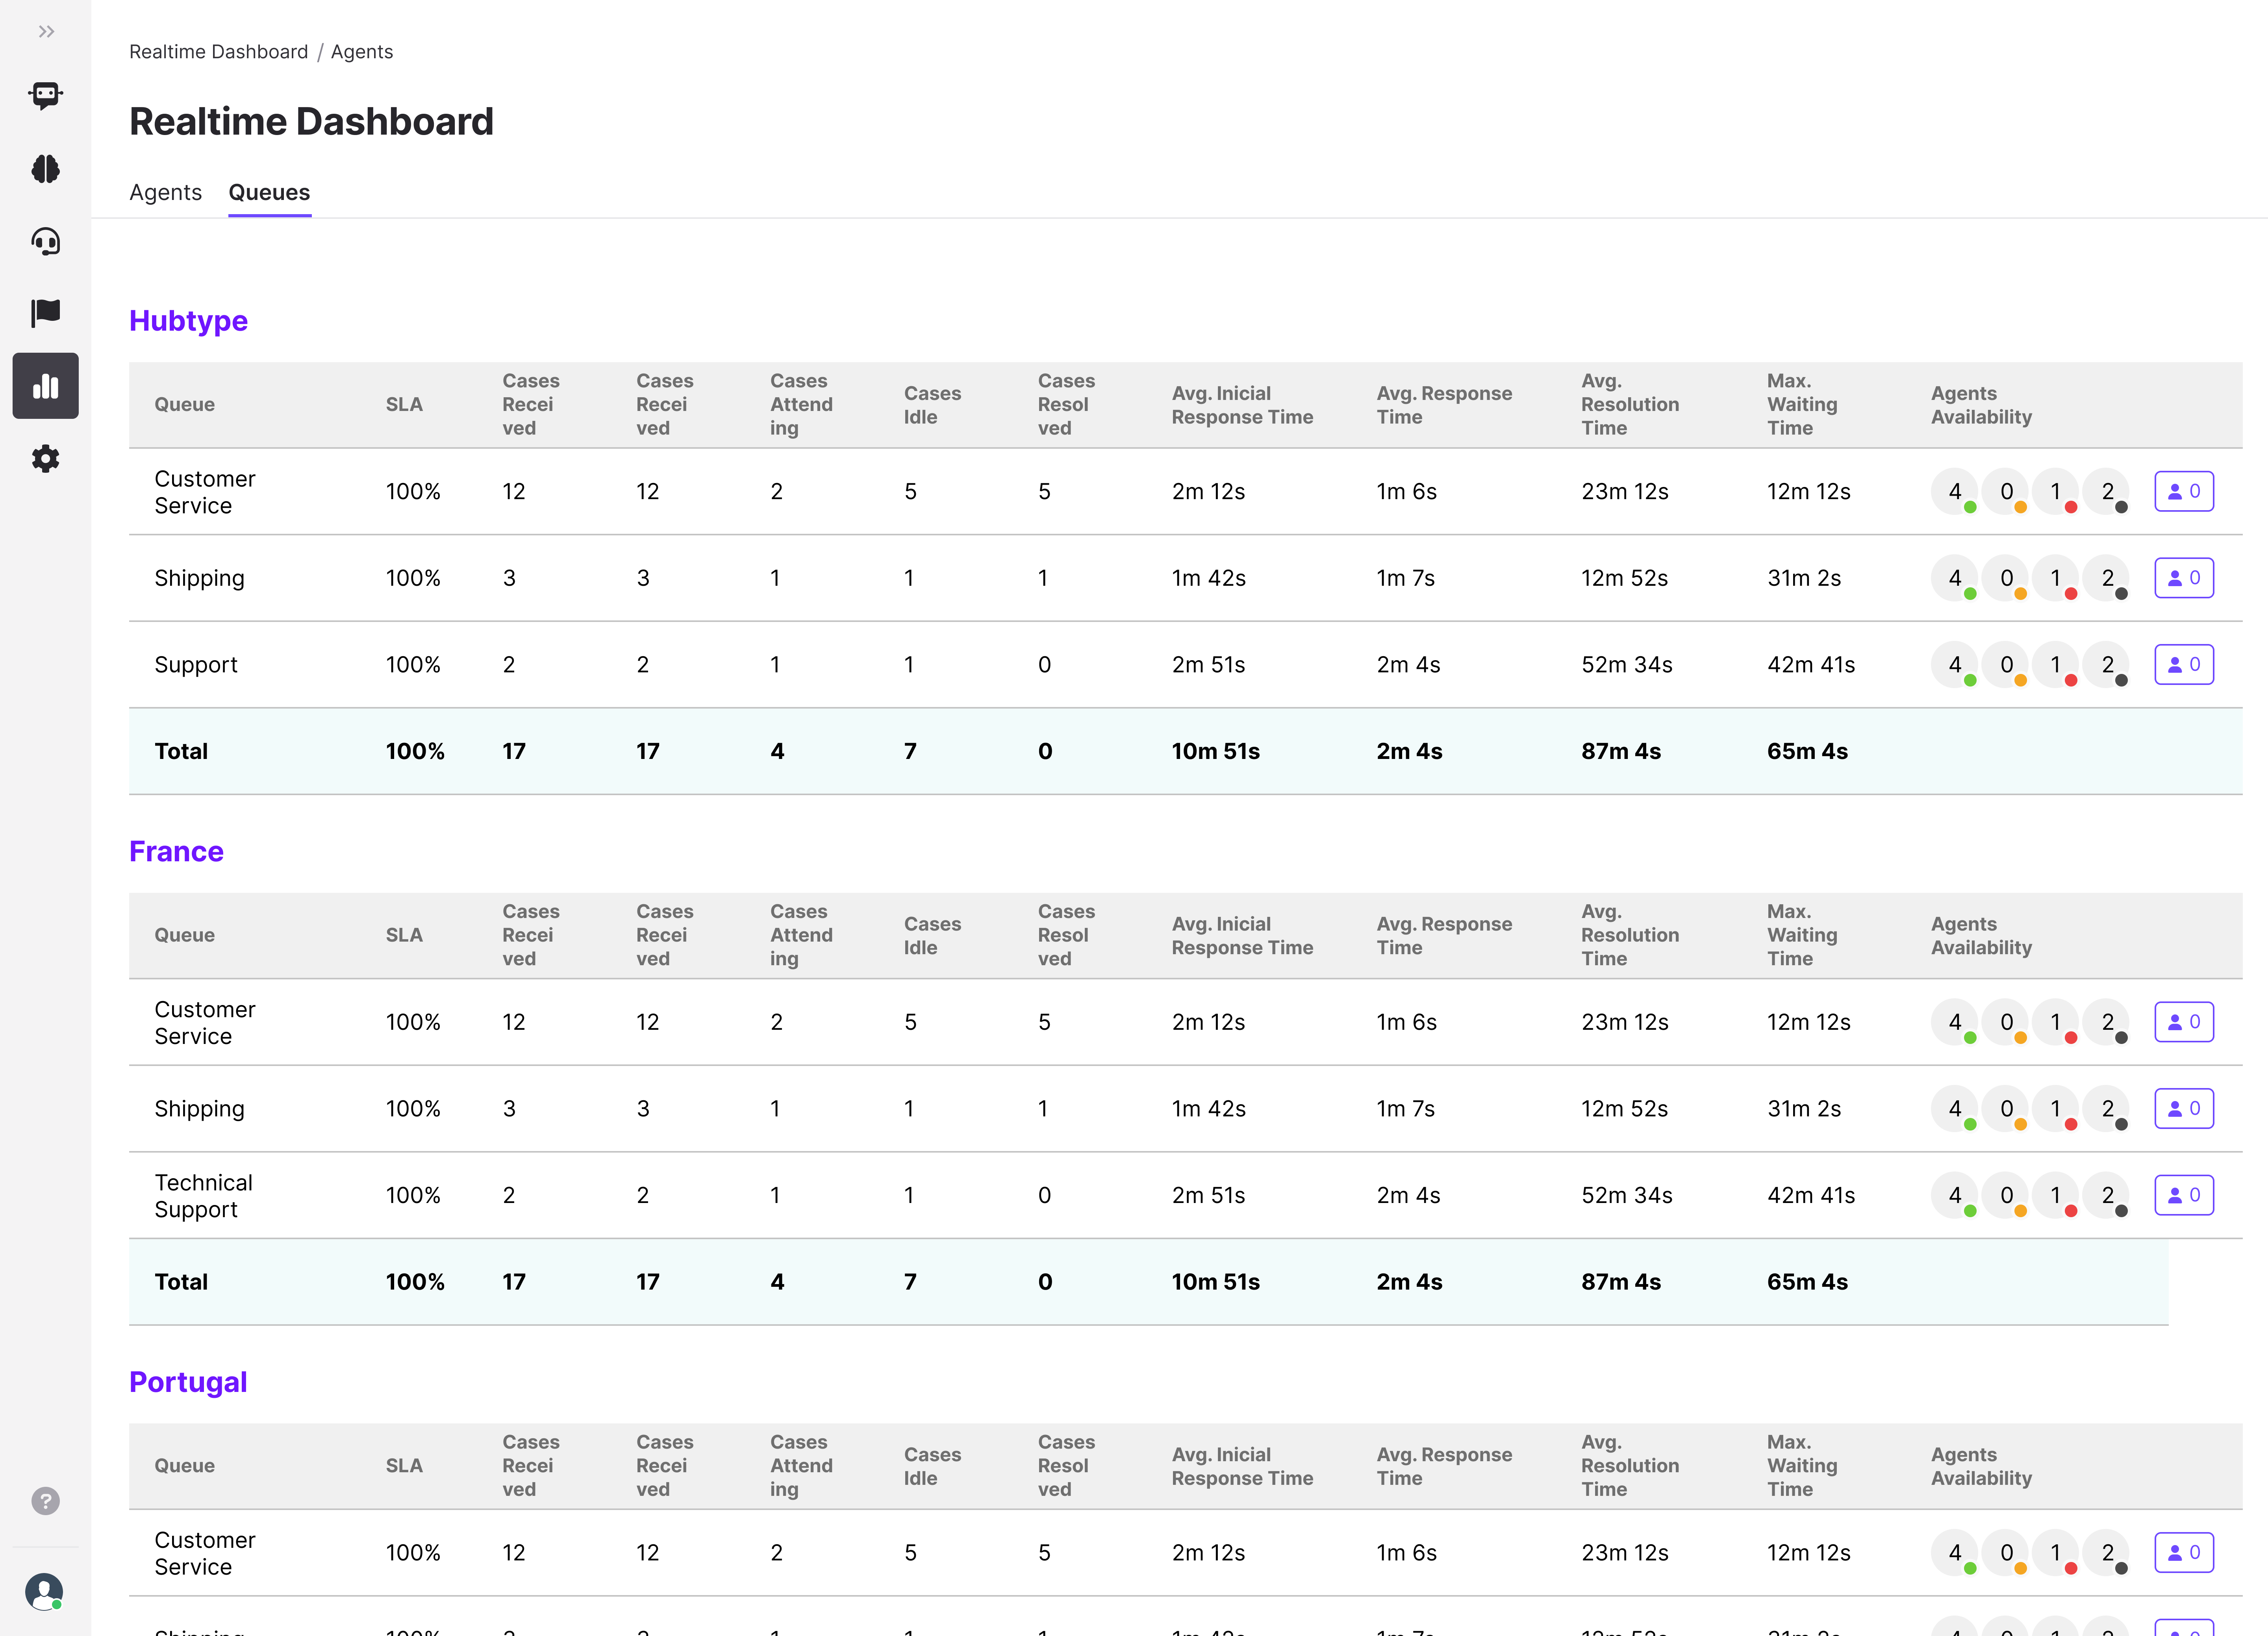Click the help question mark icon
Viewport: 2268px width, 1636px height.
pyautogui.click(x=46, y=1501)
